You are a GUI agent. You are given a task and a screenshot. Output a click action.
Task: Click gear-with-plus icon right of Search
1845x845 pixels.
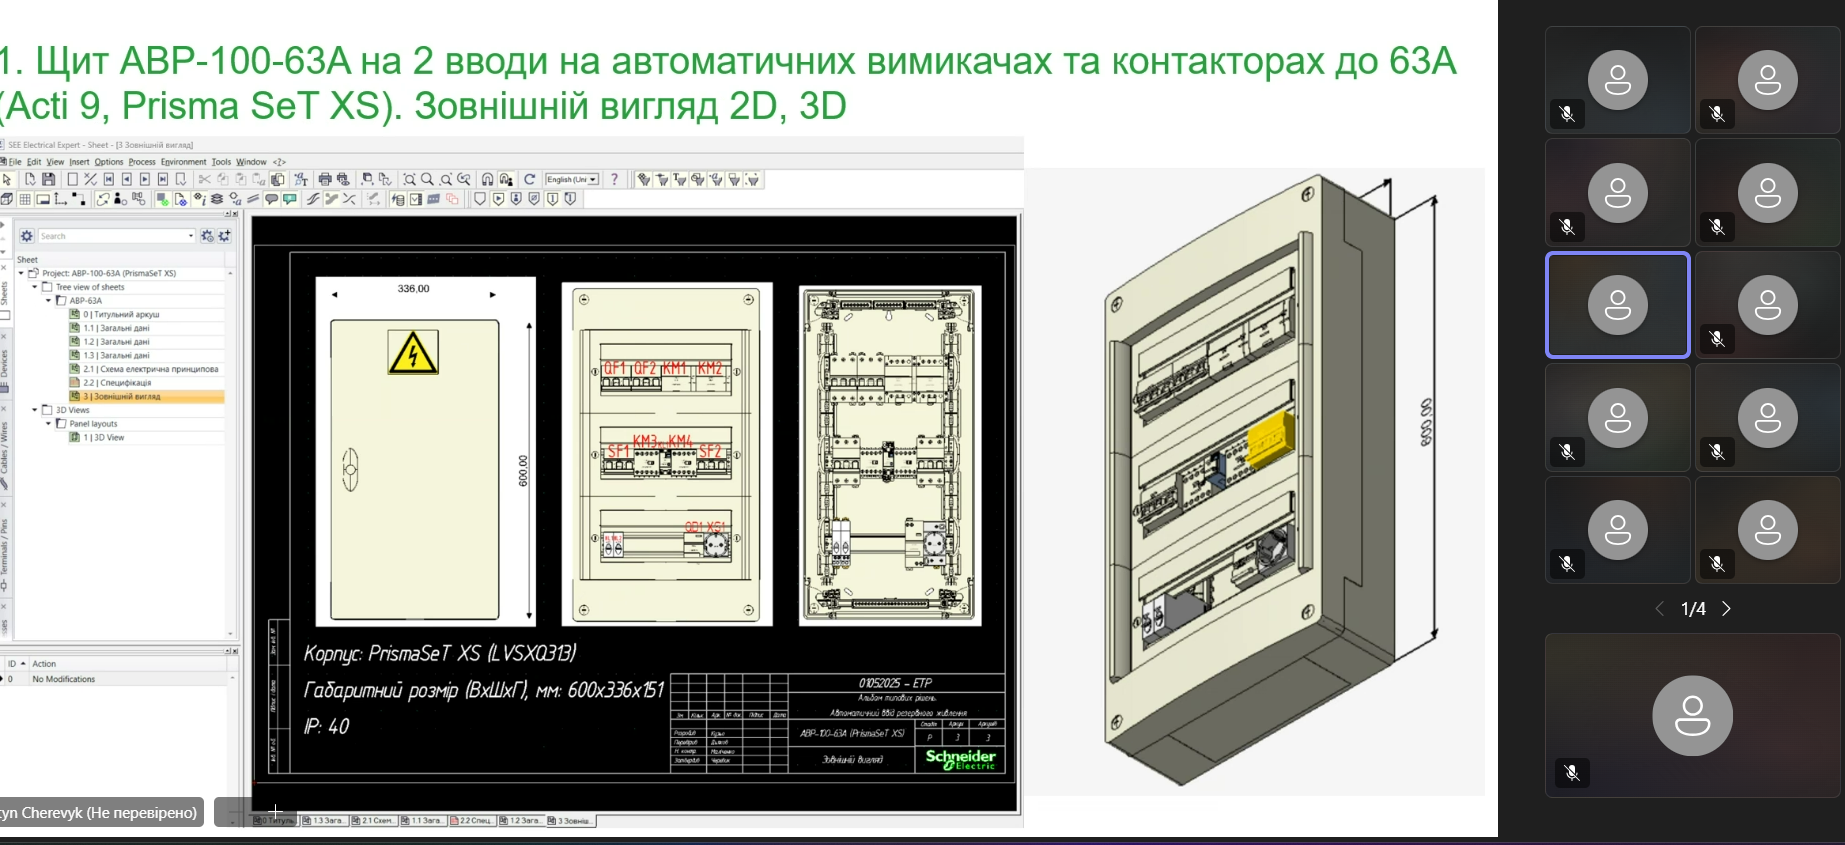pos(224,236)
